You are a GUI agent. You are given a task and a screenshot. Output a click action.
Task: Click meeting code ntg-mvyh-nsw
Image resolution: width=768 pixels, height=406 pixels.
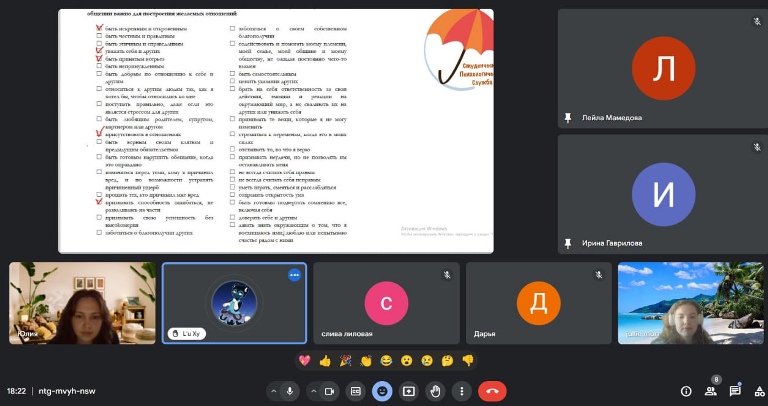(x=67, y=391)
